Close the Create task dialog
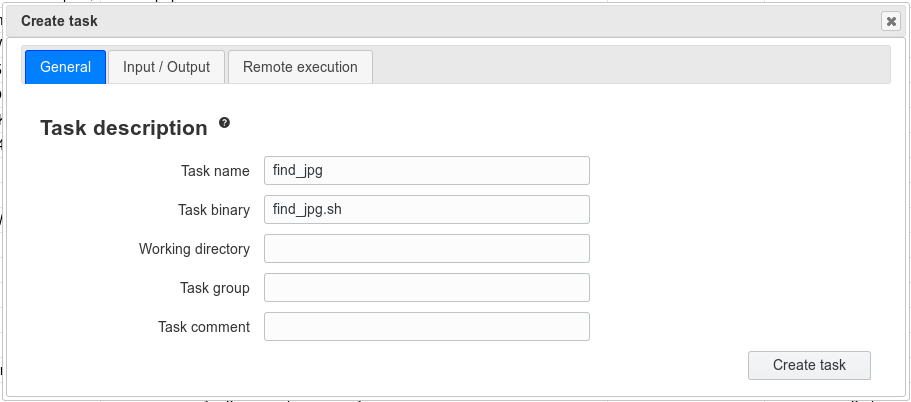 [x=891, y=21]
